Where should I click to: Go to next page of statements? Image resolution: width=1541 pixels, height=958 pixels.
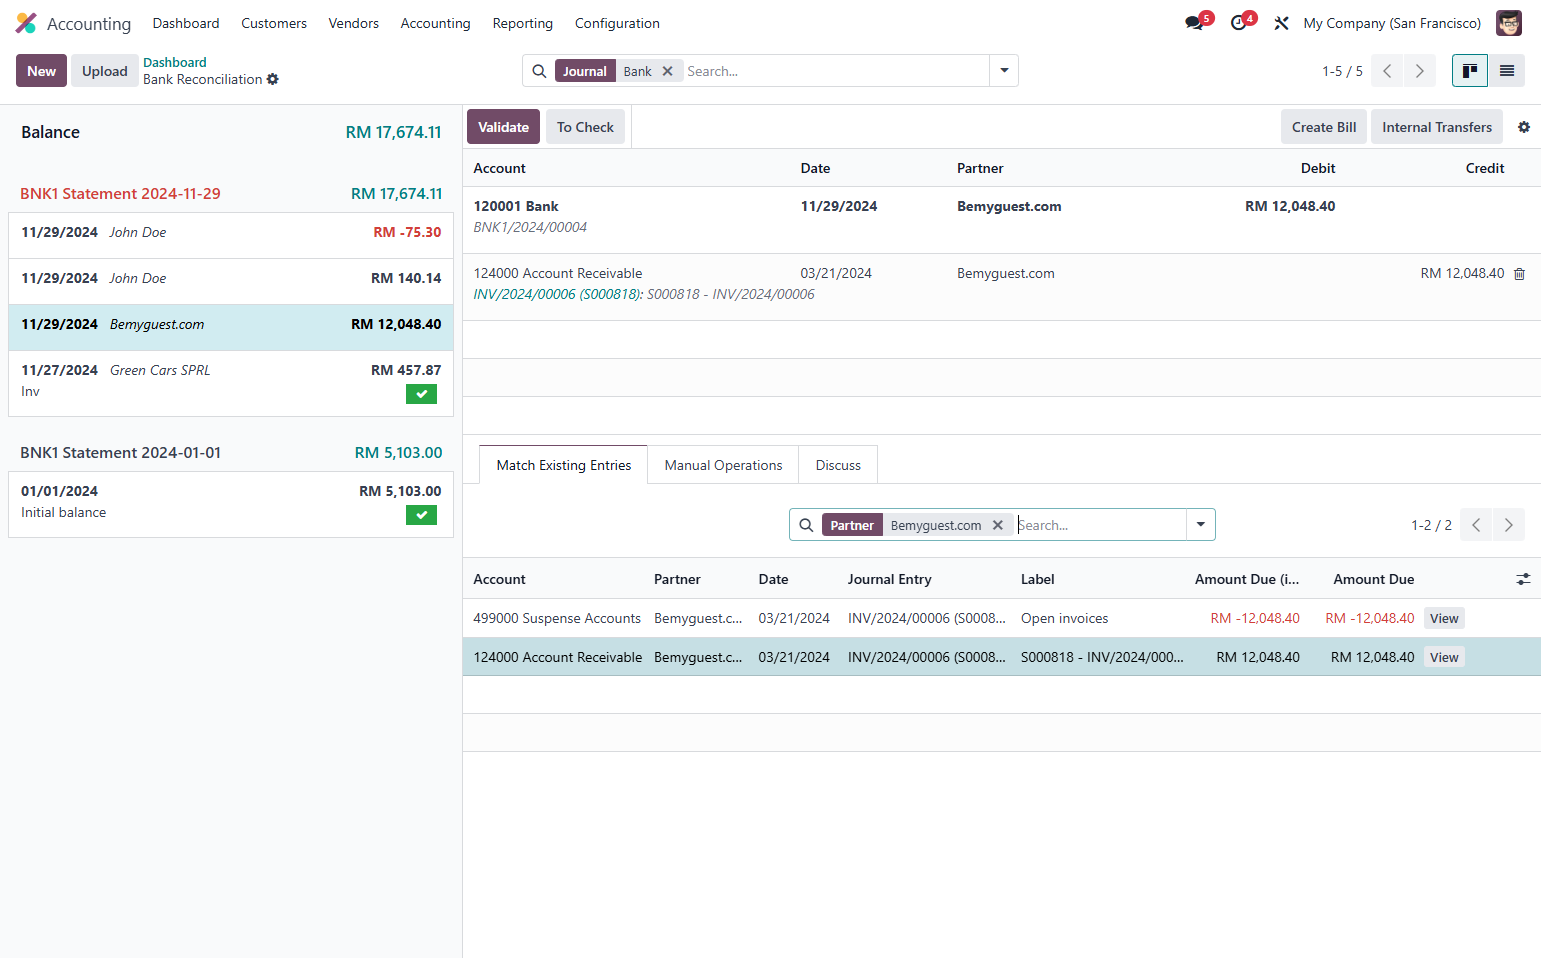pyautogui.click(x=1419, y=71)
